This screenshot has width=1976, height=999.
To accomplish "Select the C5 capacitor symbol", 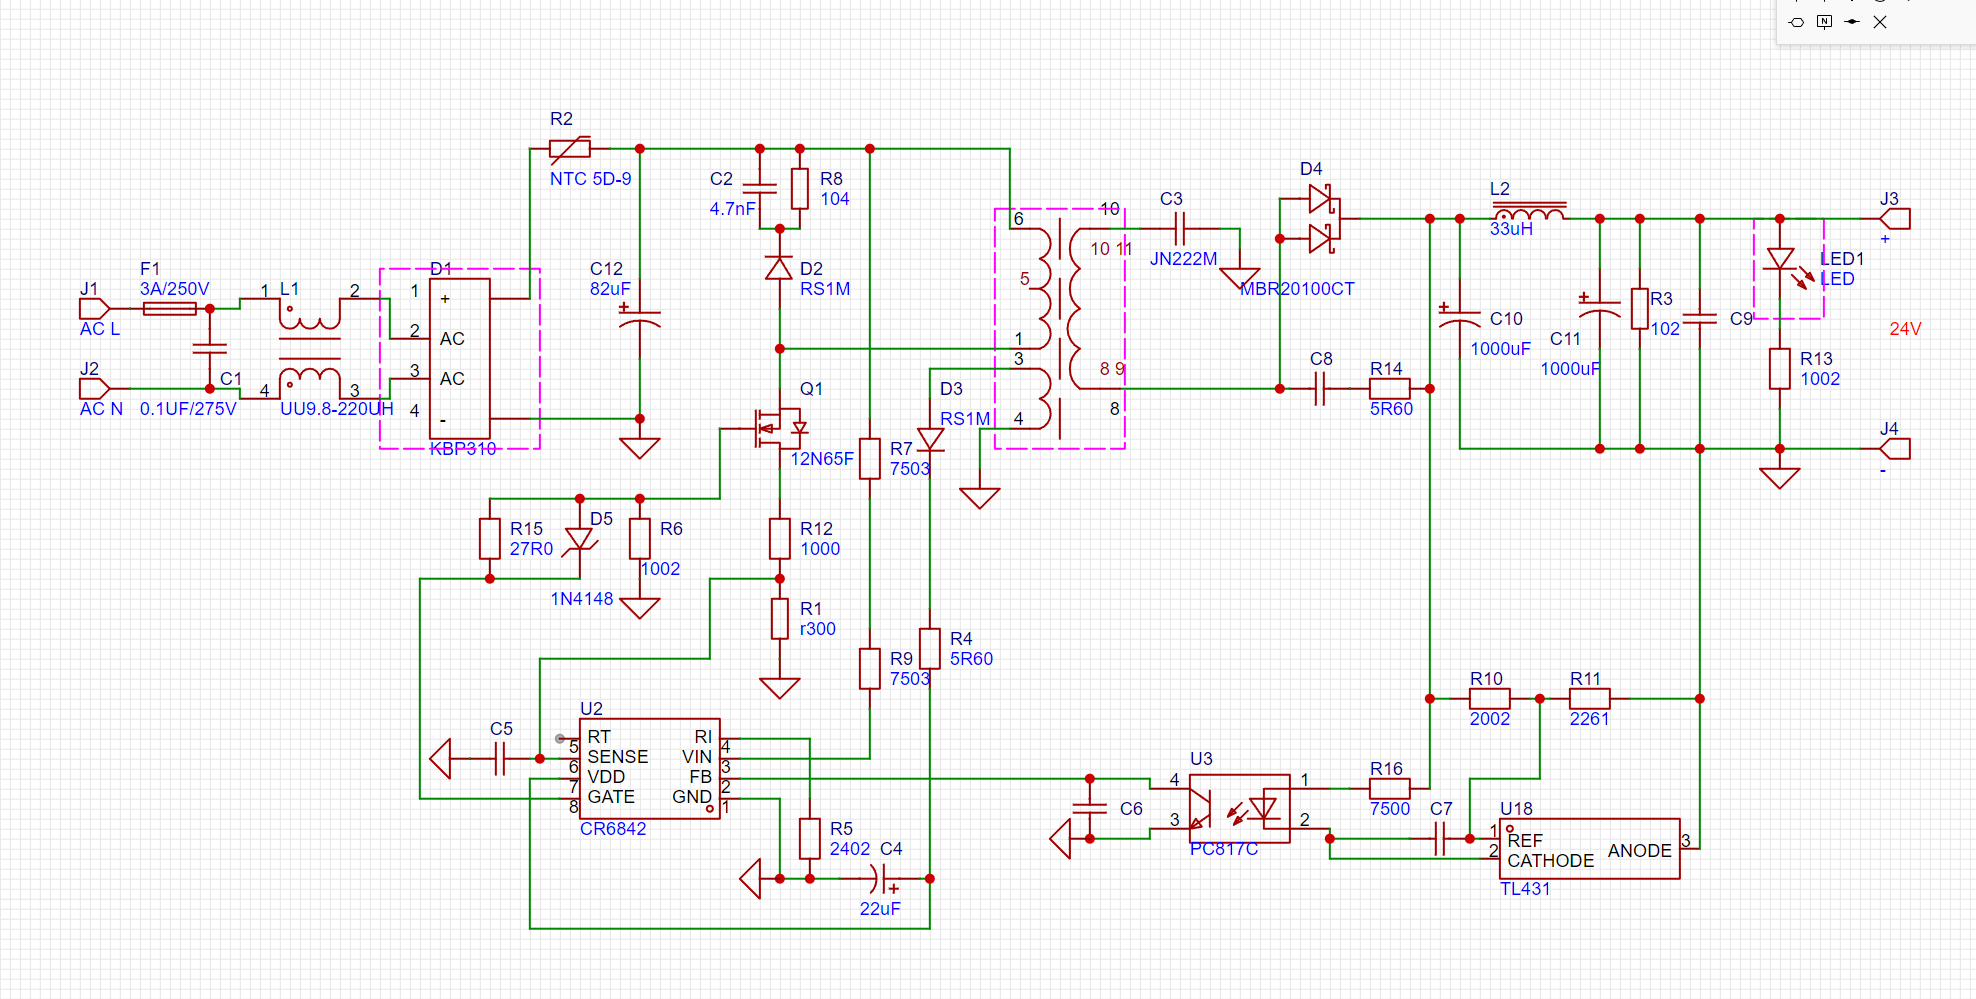I will [x=499, y=759].
